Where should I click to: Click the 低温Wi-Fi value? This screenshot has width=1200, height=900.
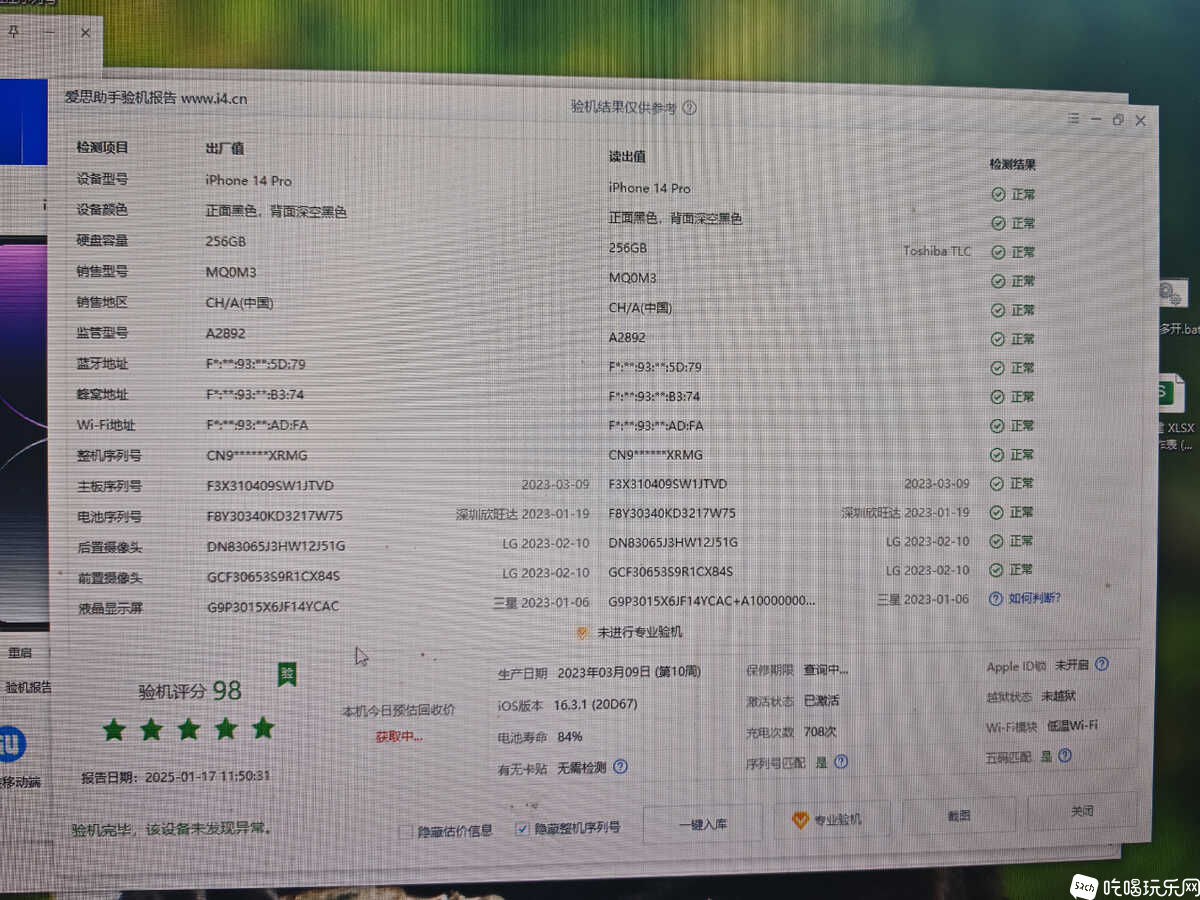click(x=1072, y=726)
